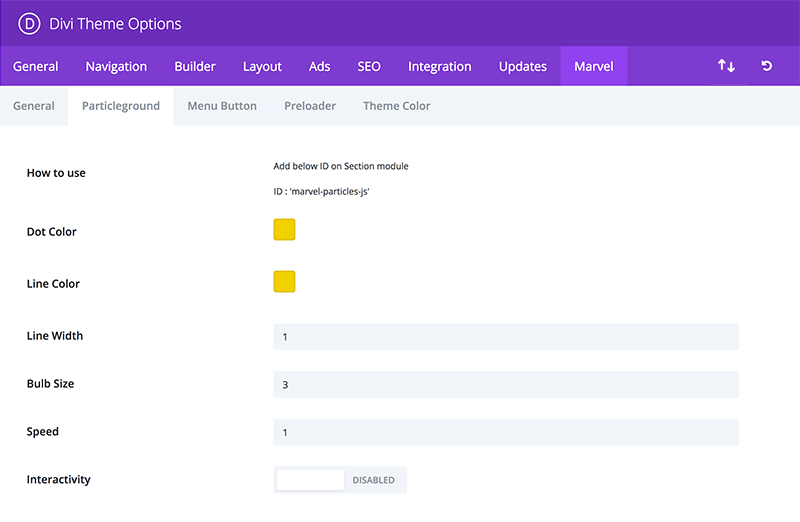Viewport: 800px width, 522px height.
Task: Pick the Dot Color swatch
Action: pyautogui.click(x=284, y=230)
